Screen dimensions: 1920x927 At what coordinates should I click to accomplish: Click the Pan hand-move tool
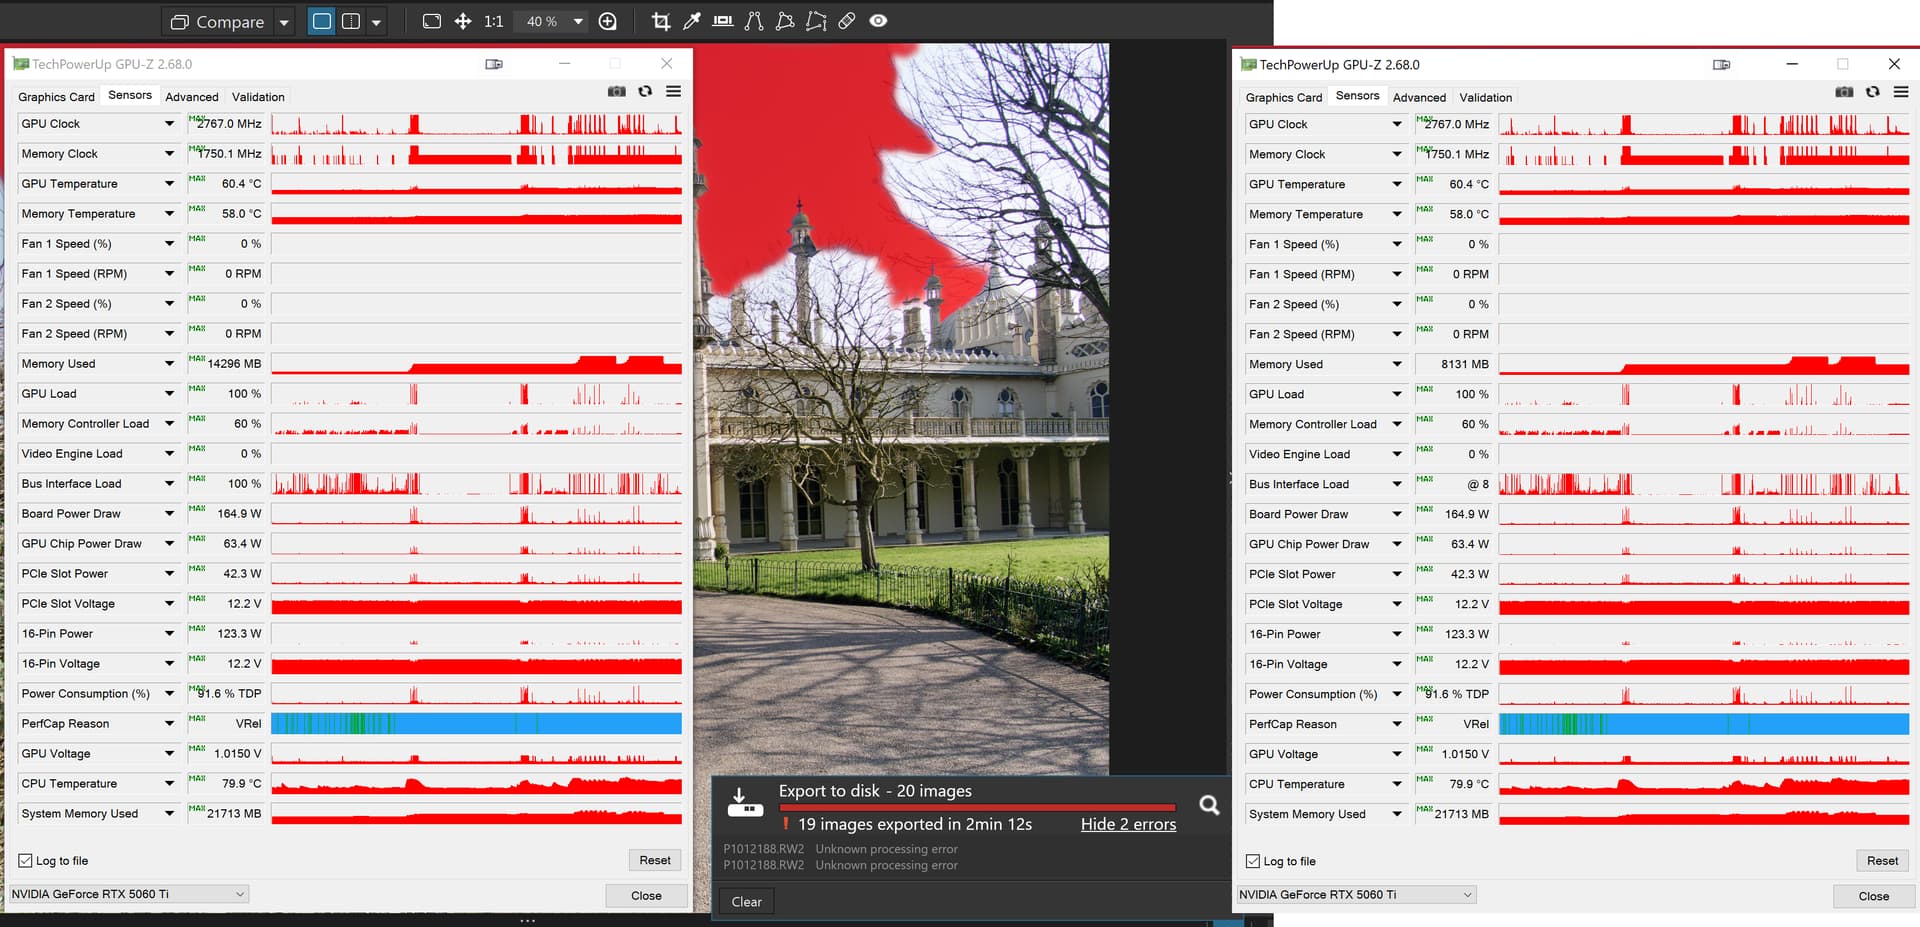(463, 21)
